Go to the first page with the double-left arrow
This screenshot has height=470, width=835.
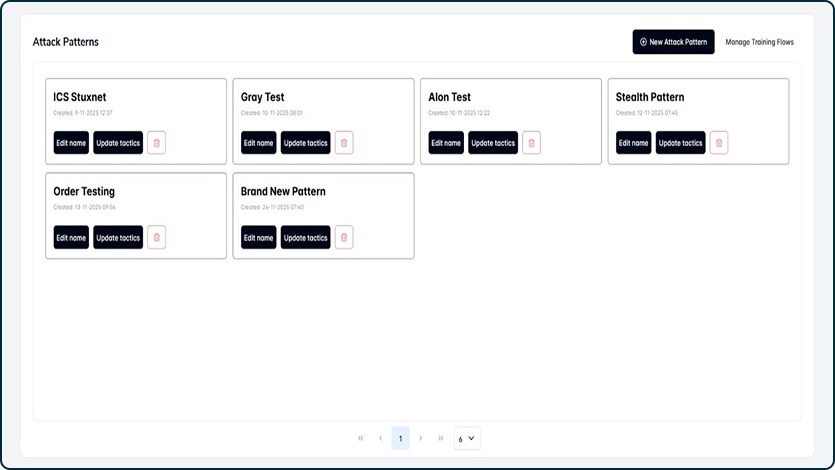click(x=361, y=438)
